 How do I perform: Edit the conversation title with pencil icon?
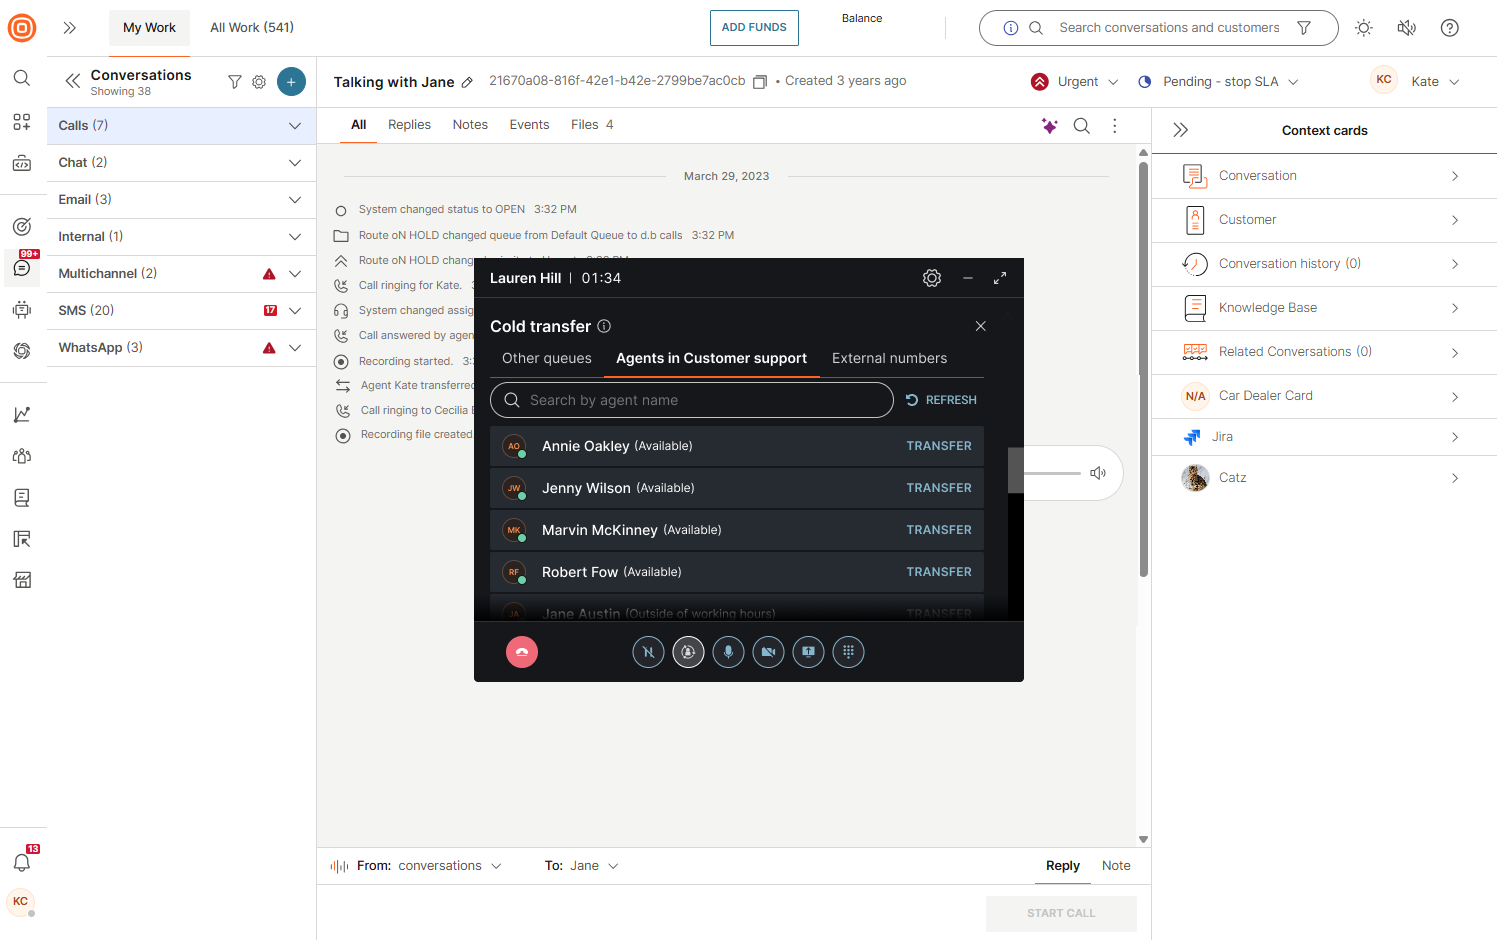[x=467, y=83]
